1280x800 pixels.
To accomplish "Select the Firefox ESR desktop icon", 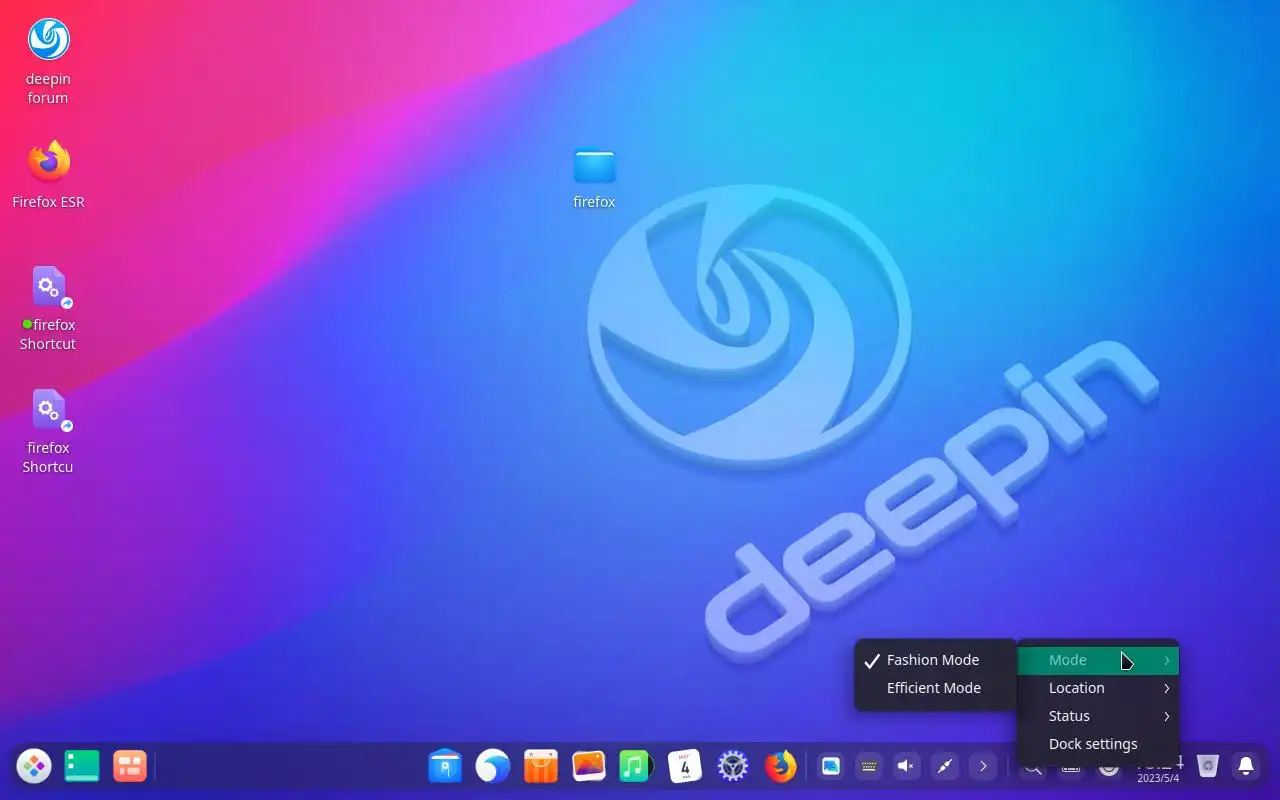I will (x=48, y=175).
